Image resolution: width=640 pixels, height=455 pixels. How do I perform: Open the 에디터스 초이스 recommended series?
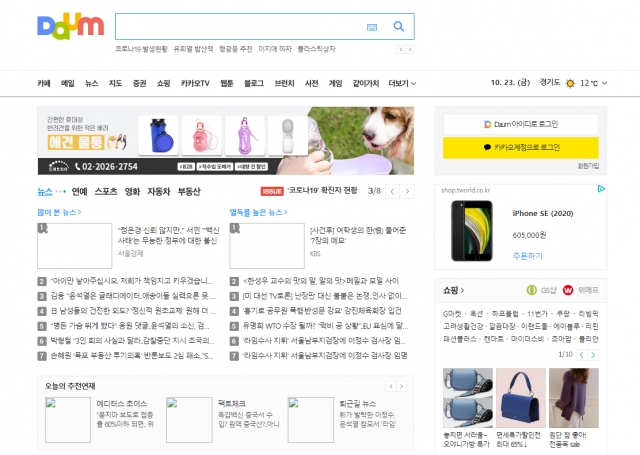pos(122,404)
